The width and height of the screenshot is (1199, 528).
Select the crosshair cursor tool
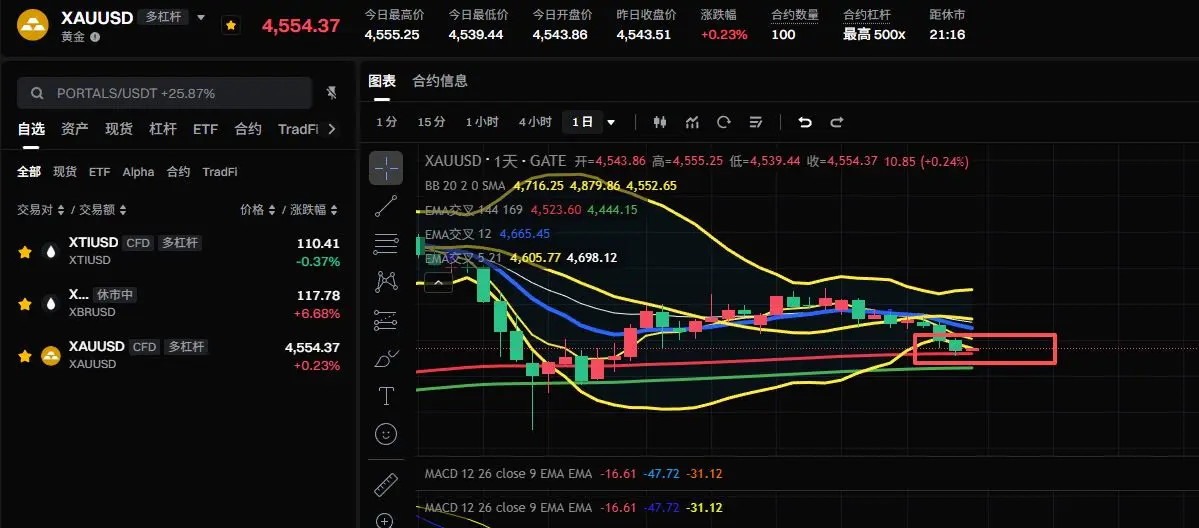point(386,168)
